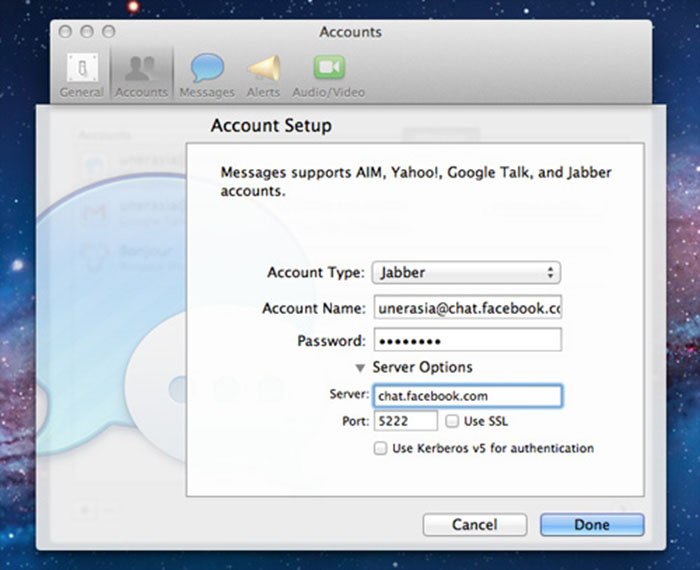The height and width of the screenshot is (570, 700).
Task: Click the minimize window button
Action: 87,32
